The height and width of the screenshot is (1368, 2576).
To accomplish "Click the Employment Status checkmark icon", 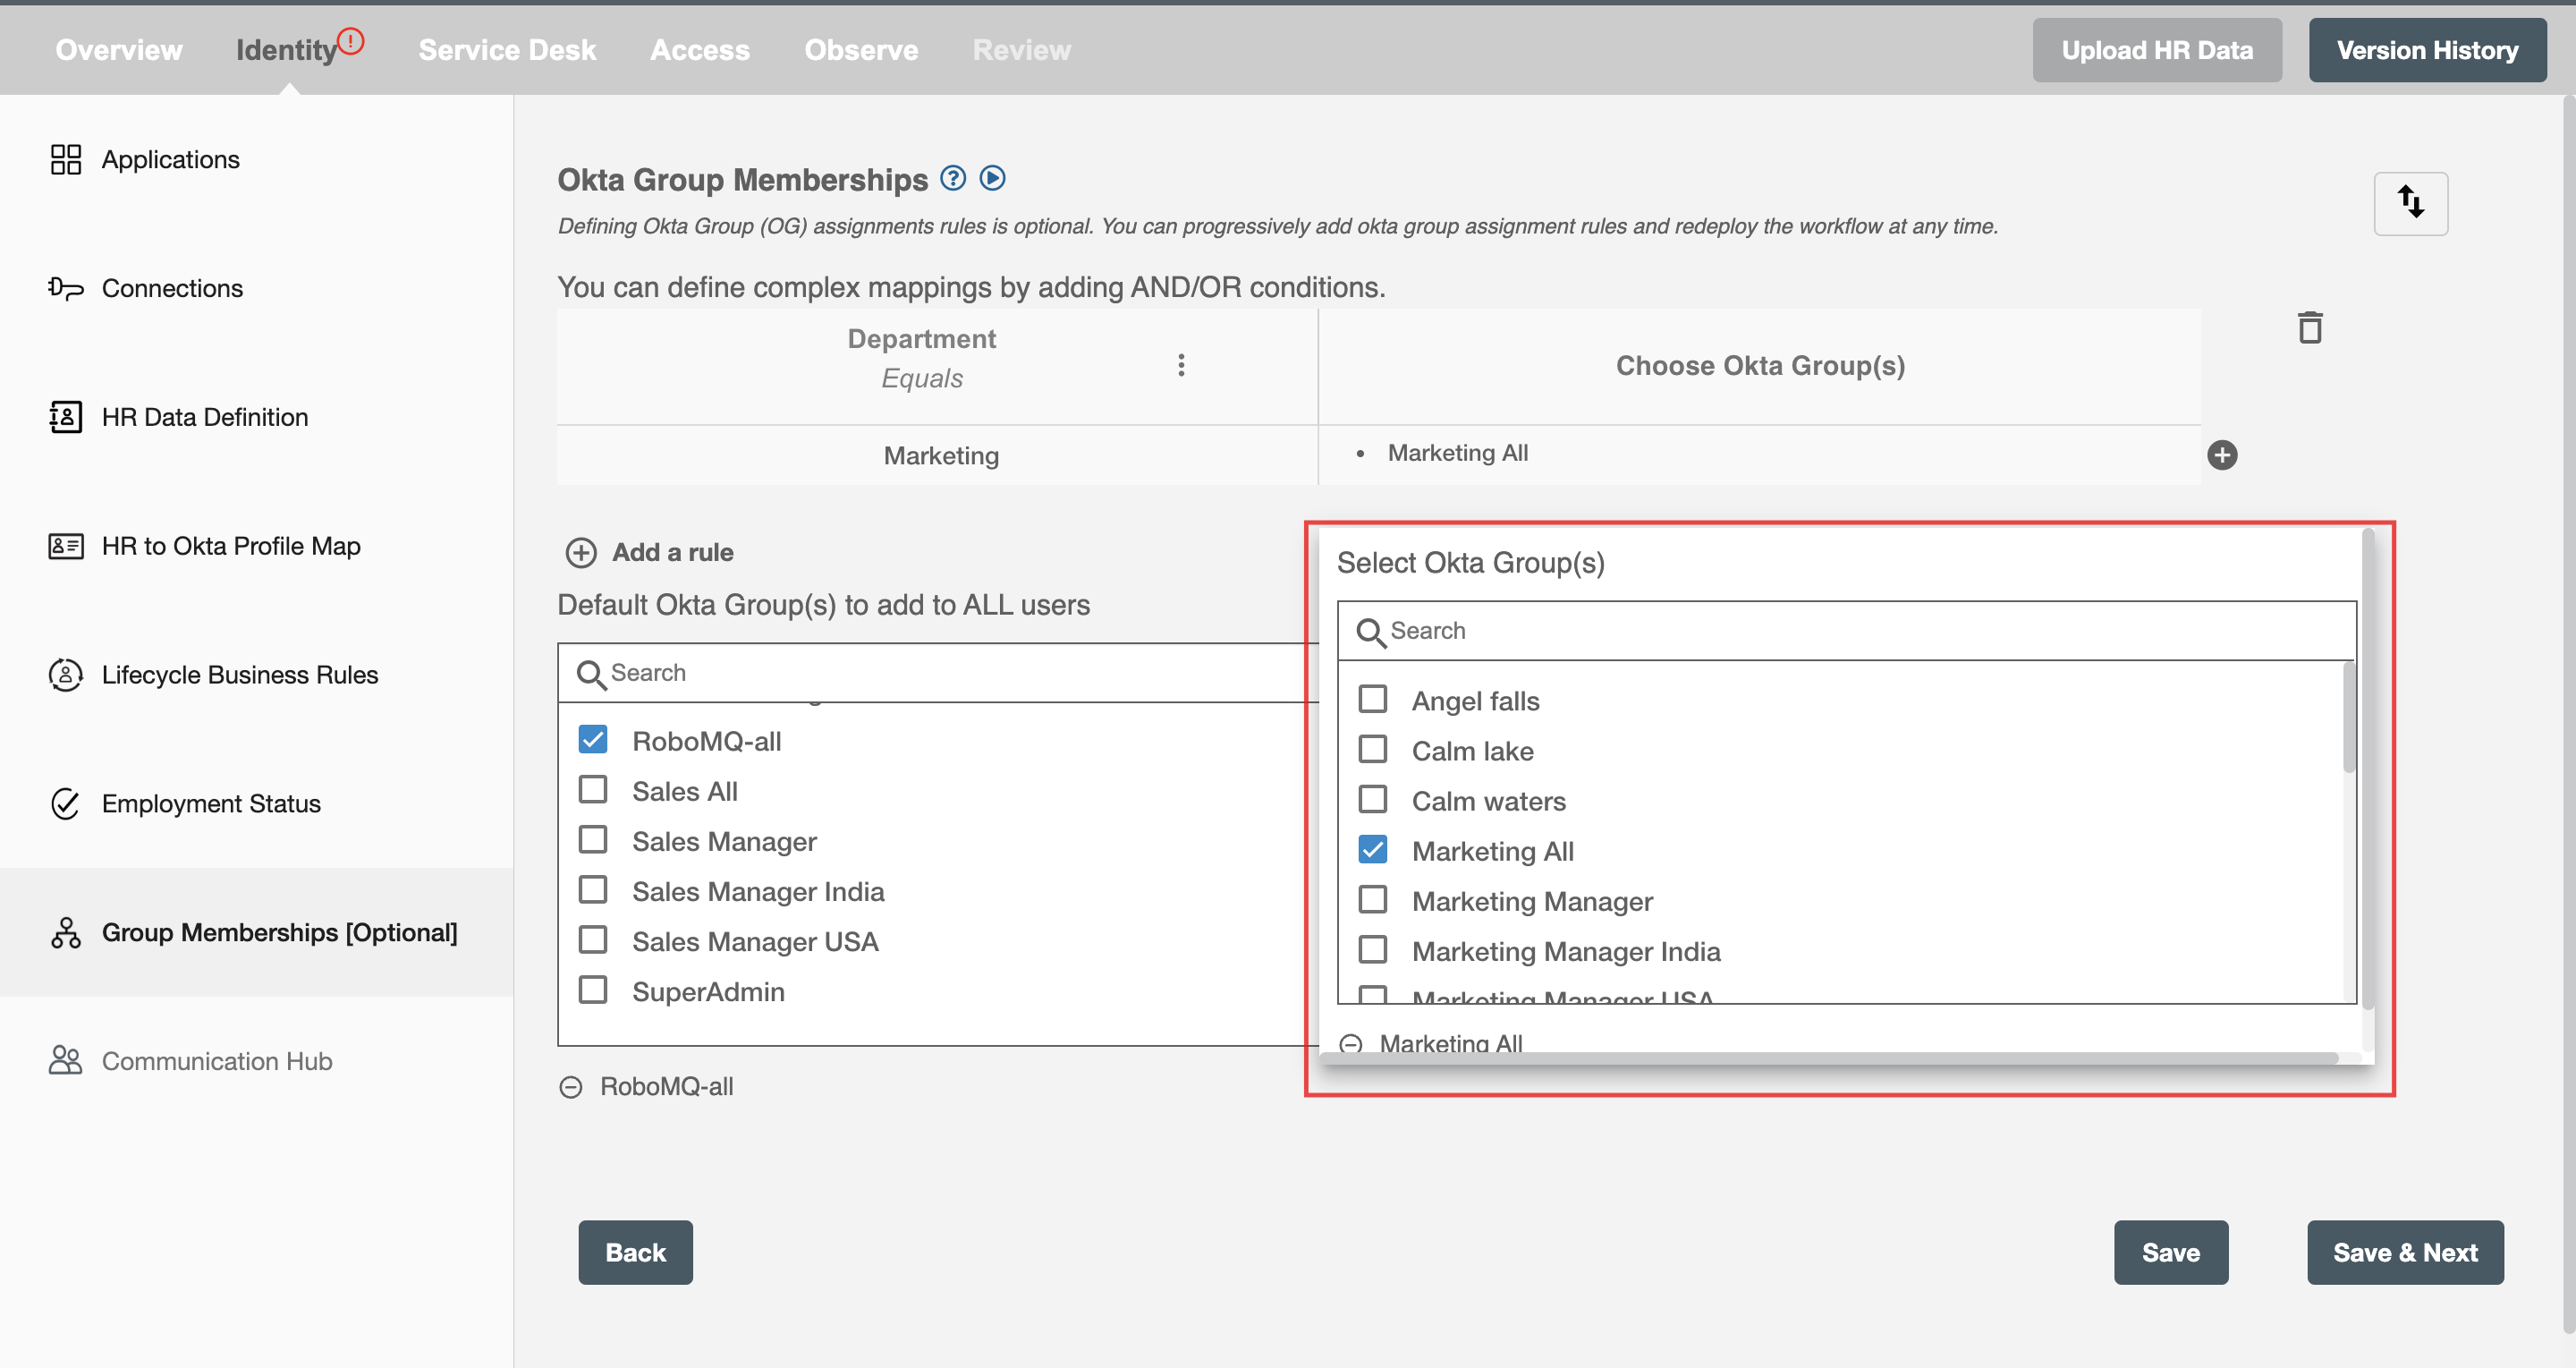I will pyautogui.click(x=66, y=804).
